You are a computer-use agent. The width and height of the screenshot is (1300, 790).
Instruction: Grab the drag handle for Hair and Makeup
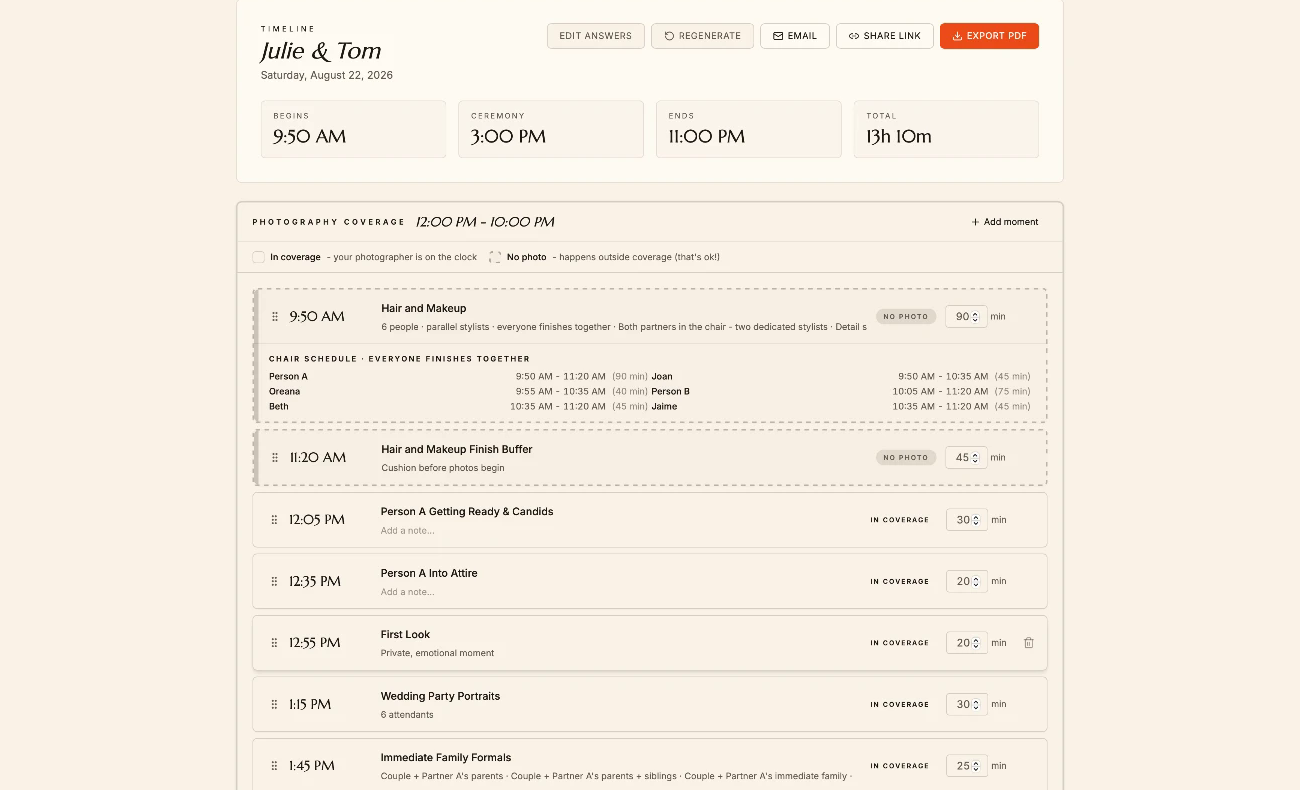coord(275,317)
